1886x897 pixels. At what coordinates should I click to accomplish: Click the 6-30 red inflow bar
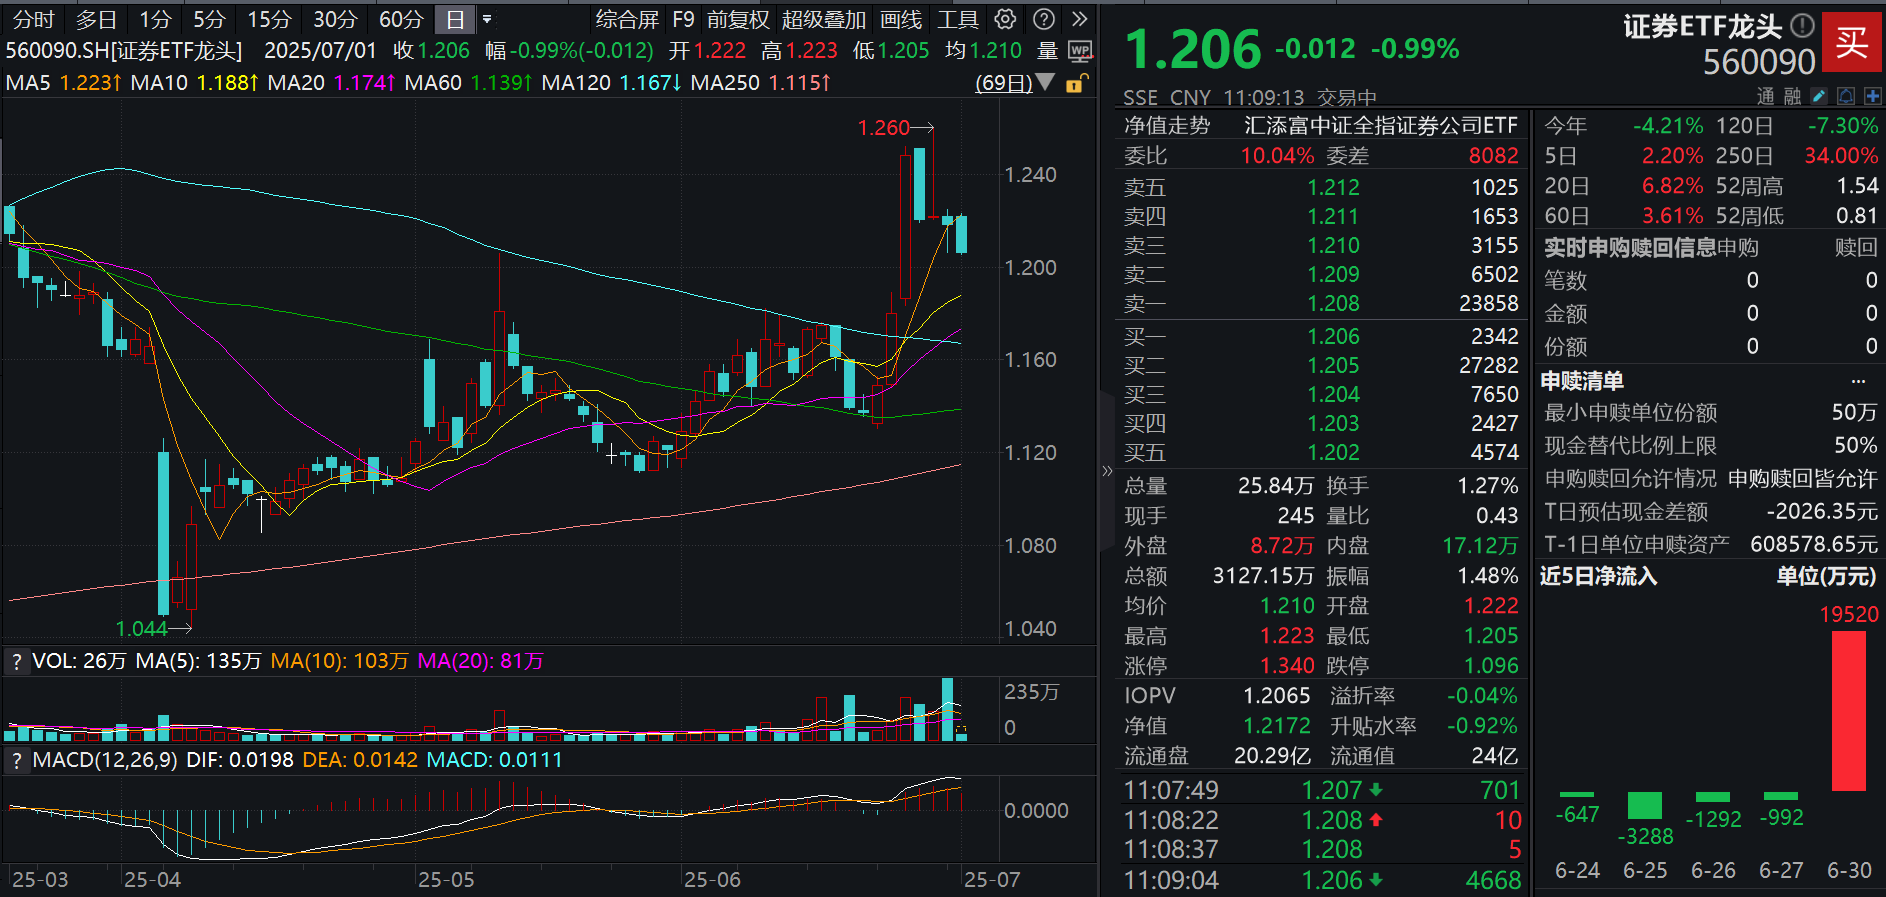pos(1849,711)
